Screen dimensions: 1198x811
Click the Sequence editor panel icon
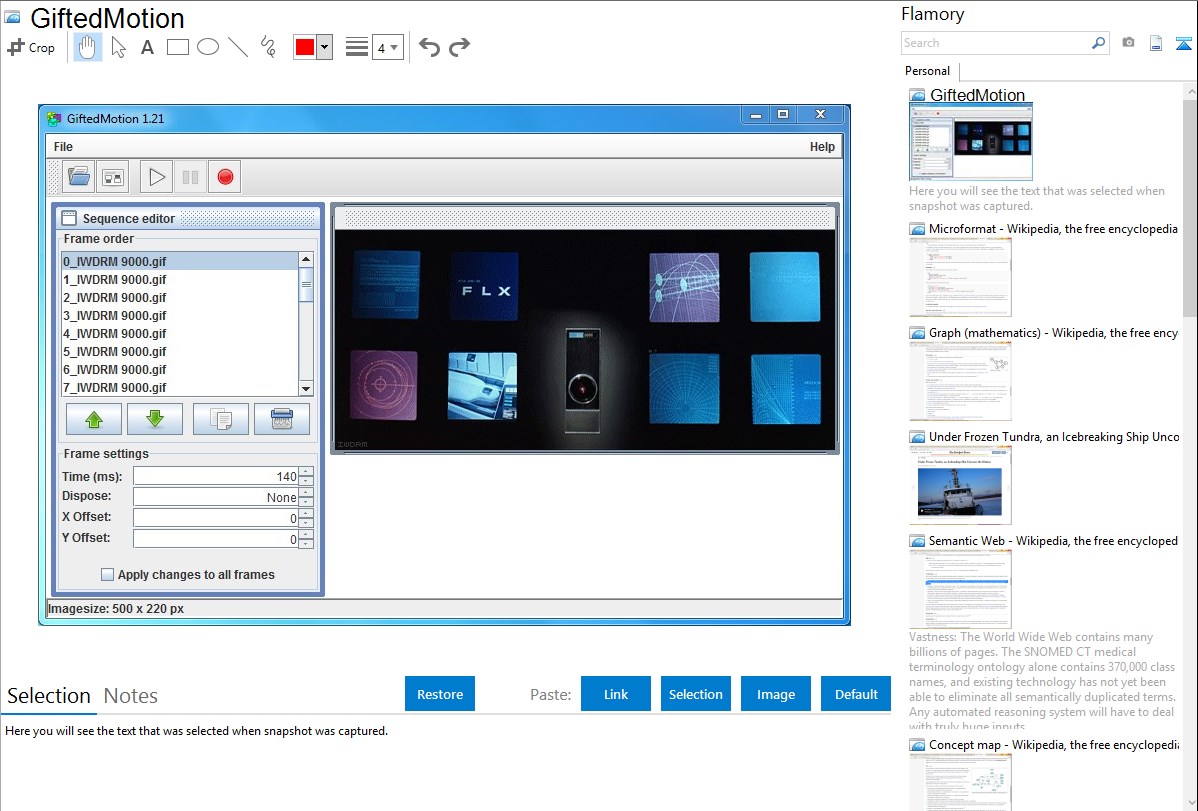click(69, 219)
